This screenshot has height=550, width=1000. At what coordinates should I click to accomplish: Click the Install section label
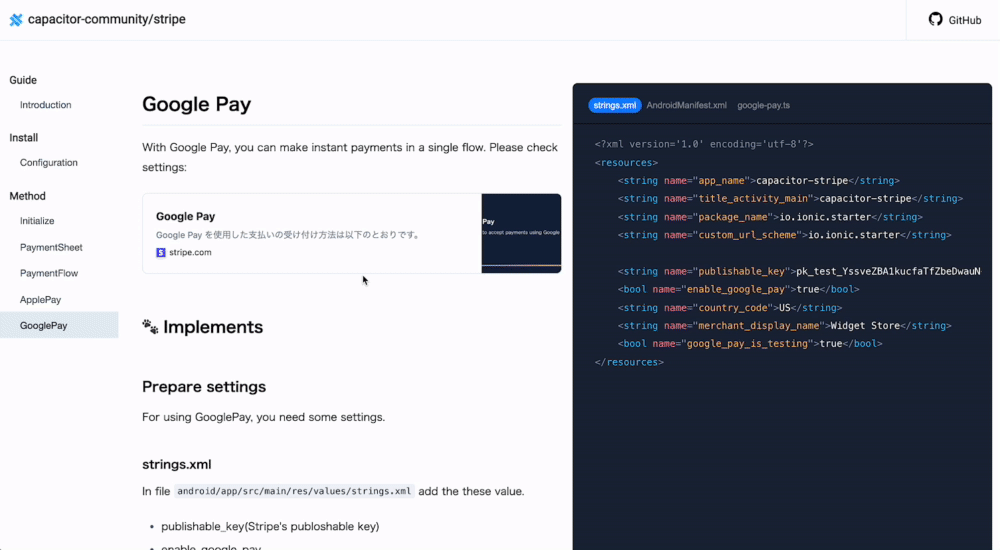coord(24,138)
